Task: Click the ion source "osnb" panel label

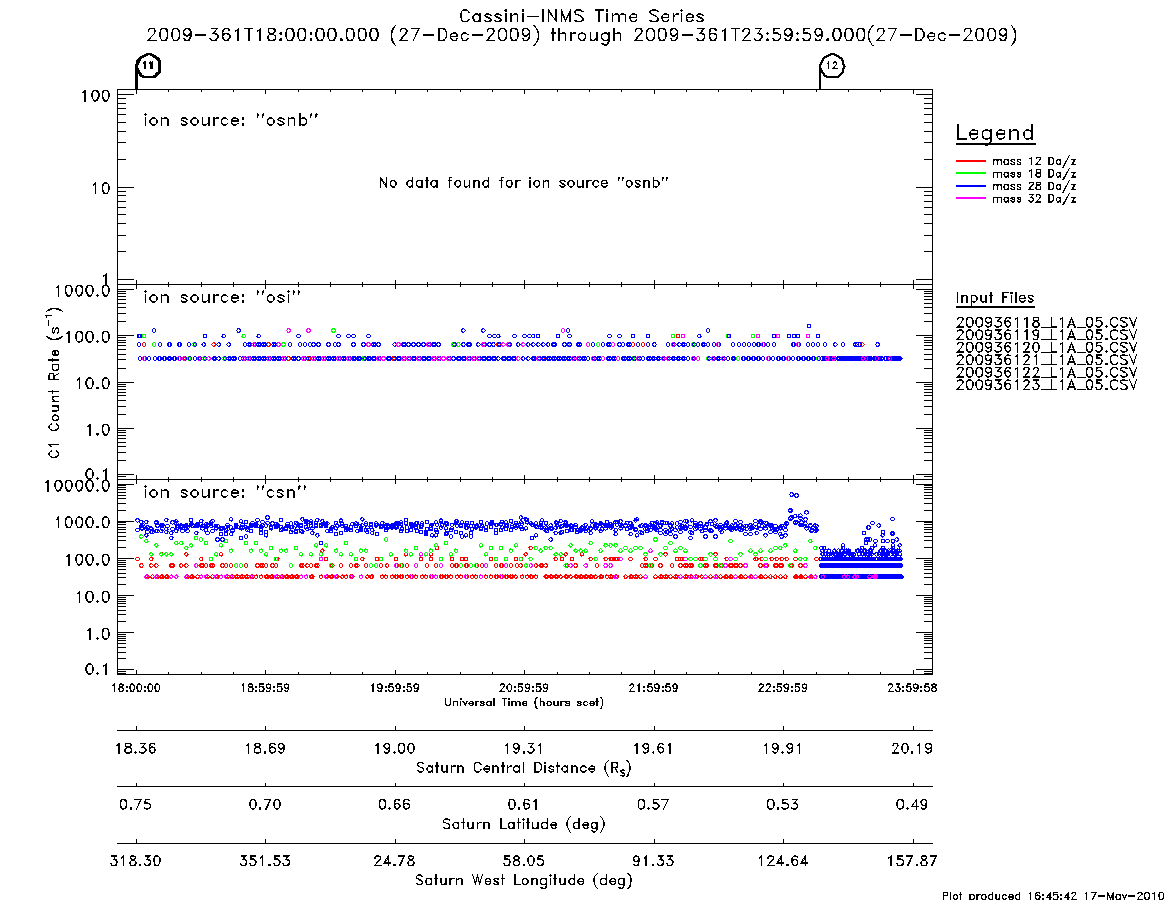Action: [231, 120]
